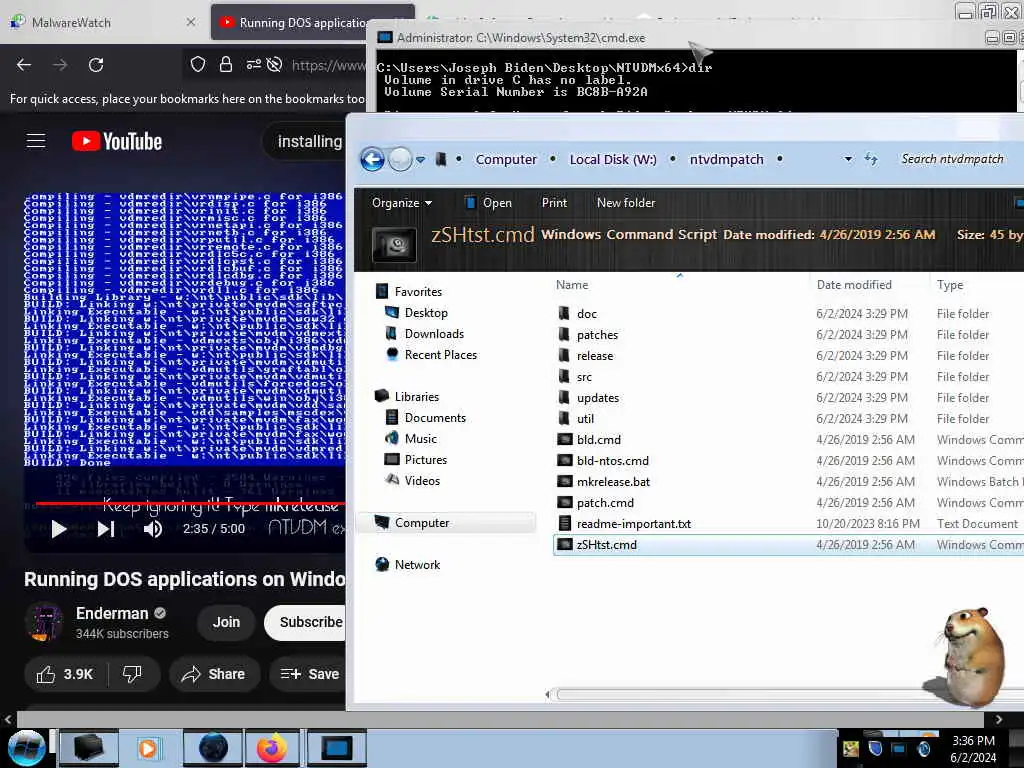Select readme-important.txt file icon
The height and width of the screenshot is (768, 1024).
pyautogui.click(x=564, y=523)
